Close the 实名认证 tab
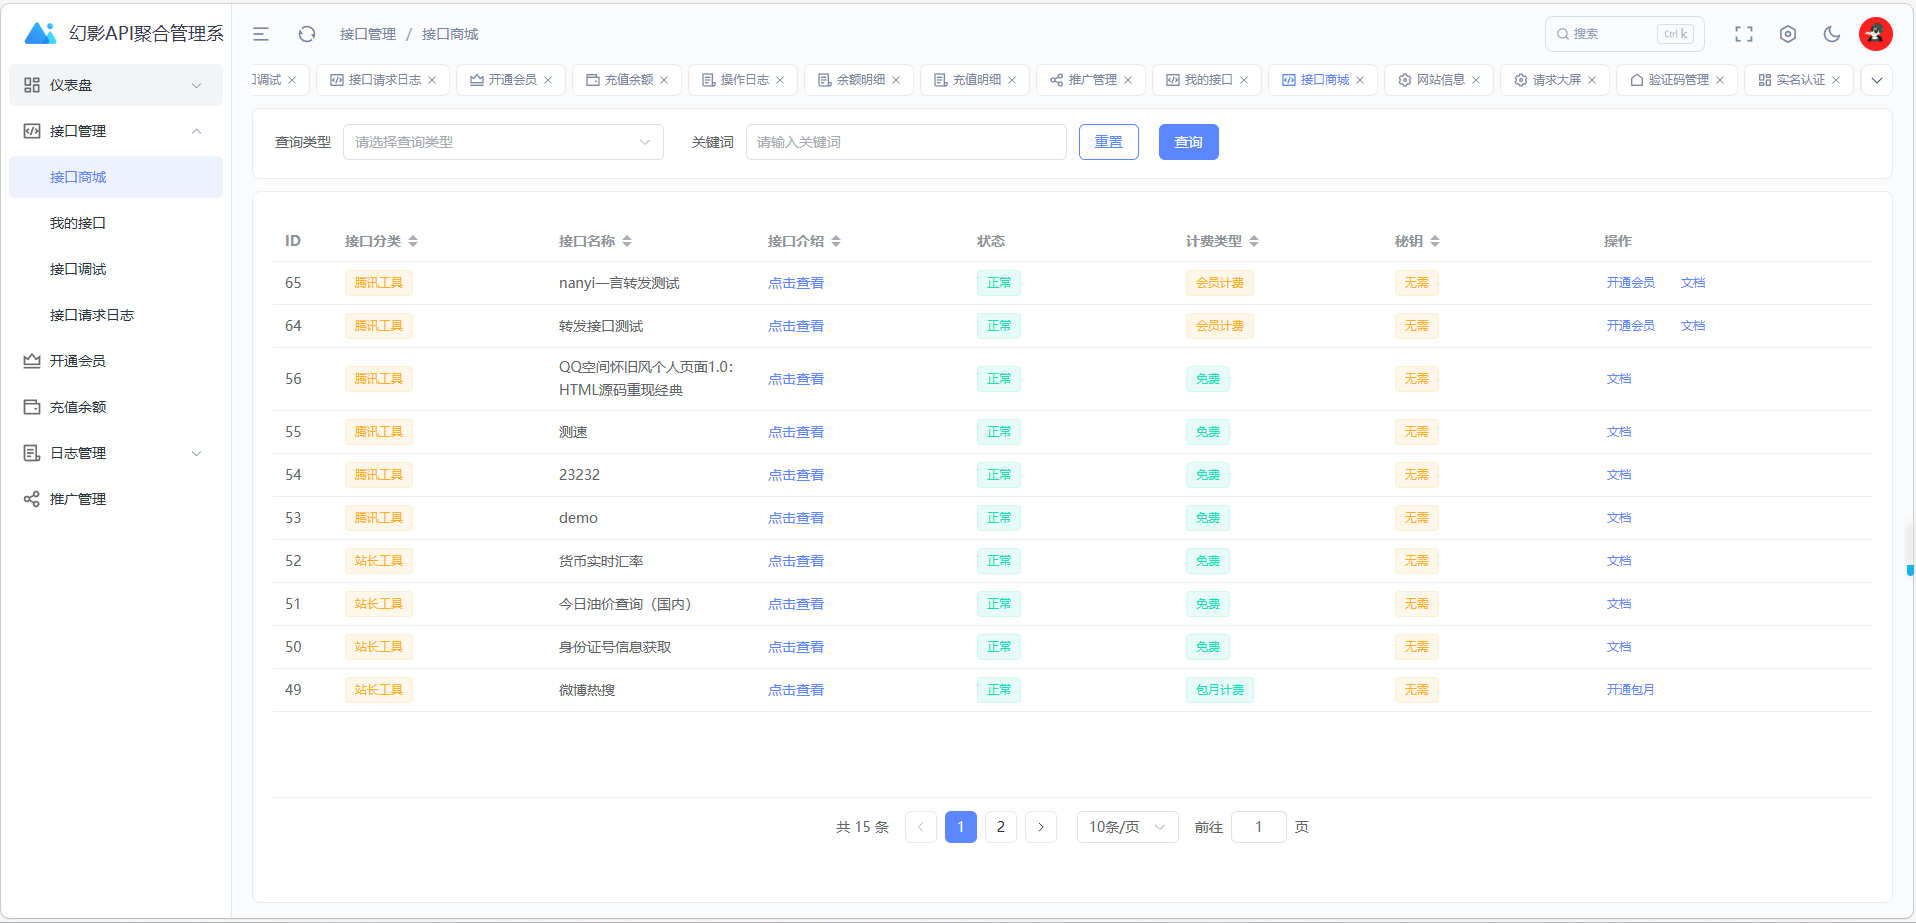 point(1836,80)
